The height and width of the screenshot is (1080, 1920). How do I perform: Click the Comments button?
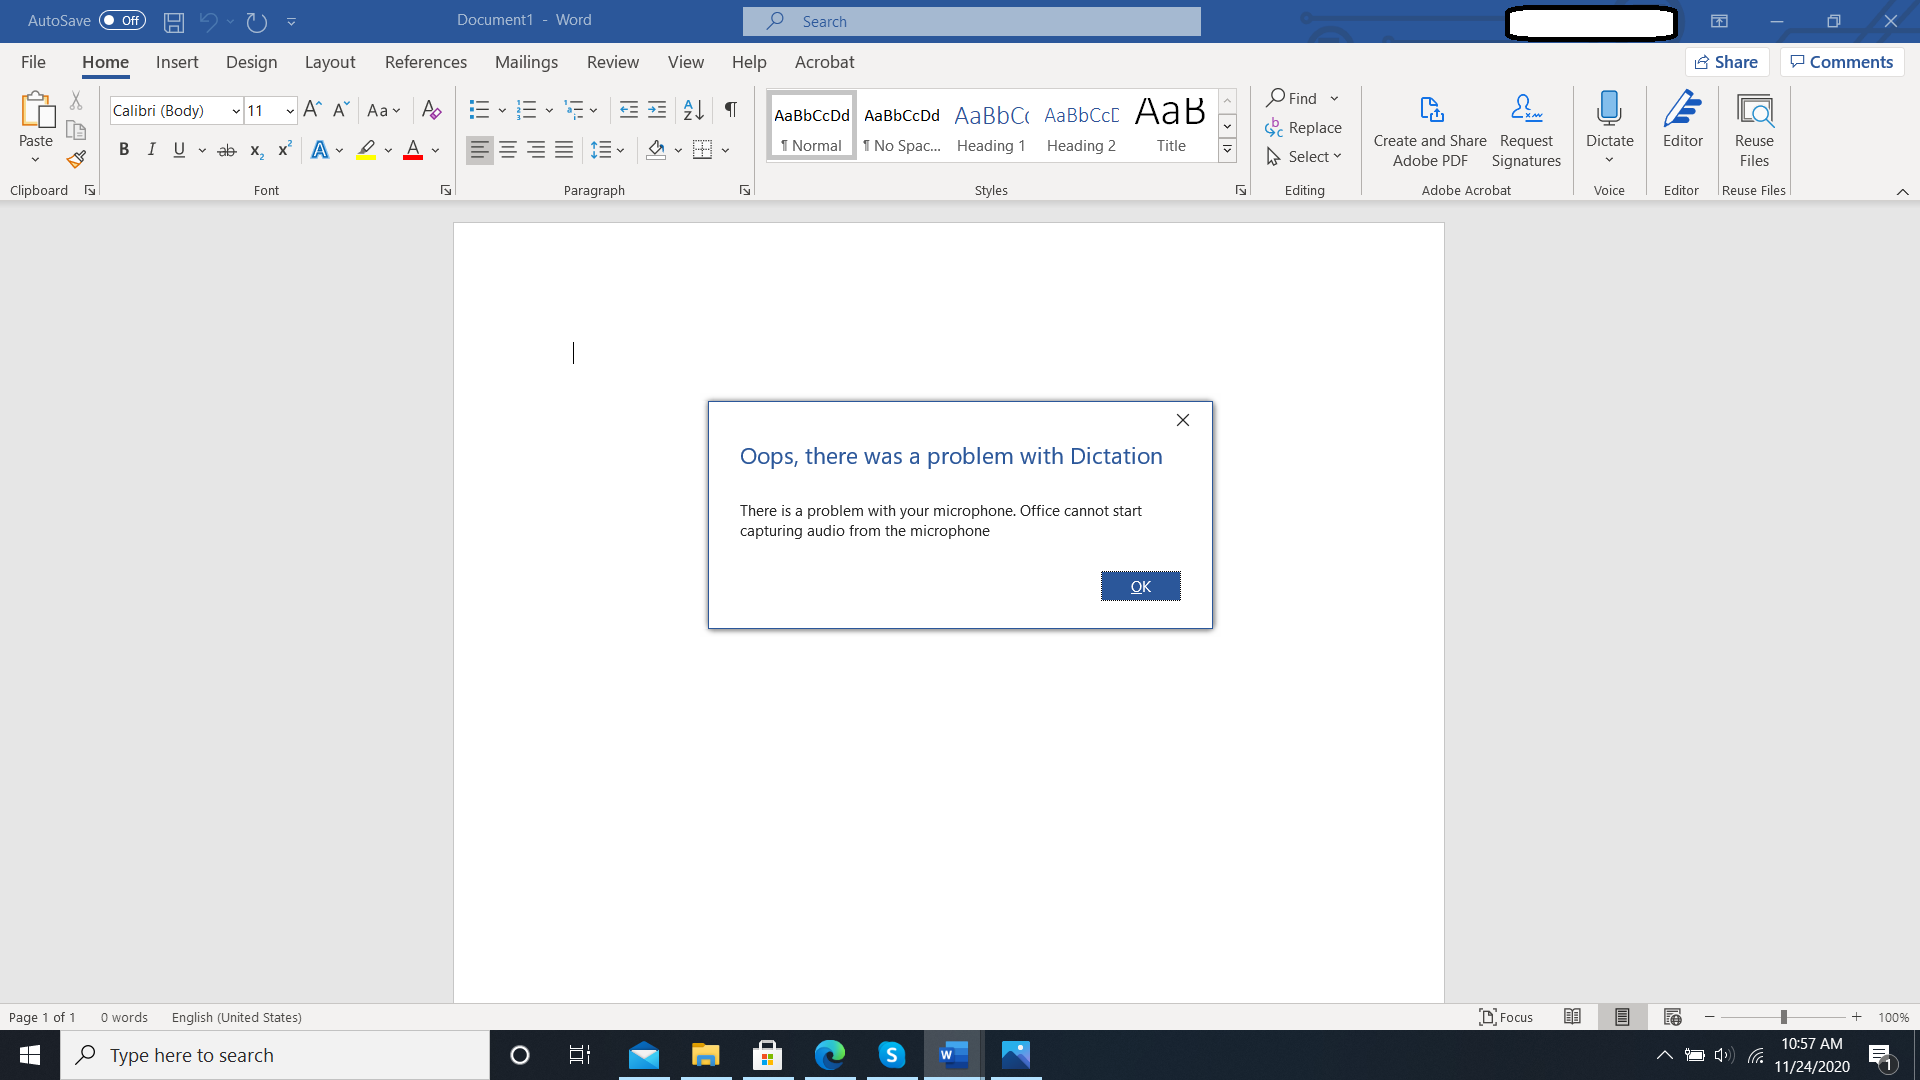pos(1841,62)
